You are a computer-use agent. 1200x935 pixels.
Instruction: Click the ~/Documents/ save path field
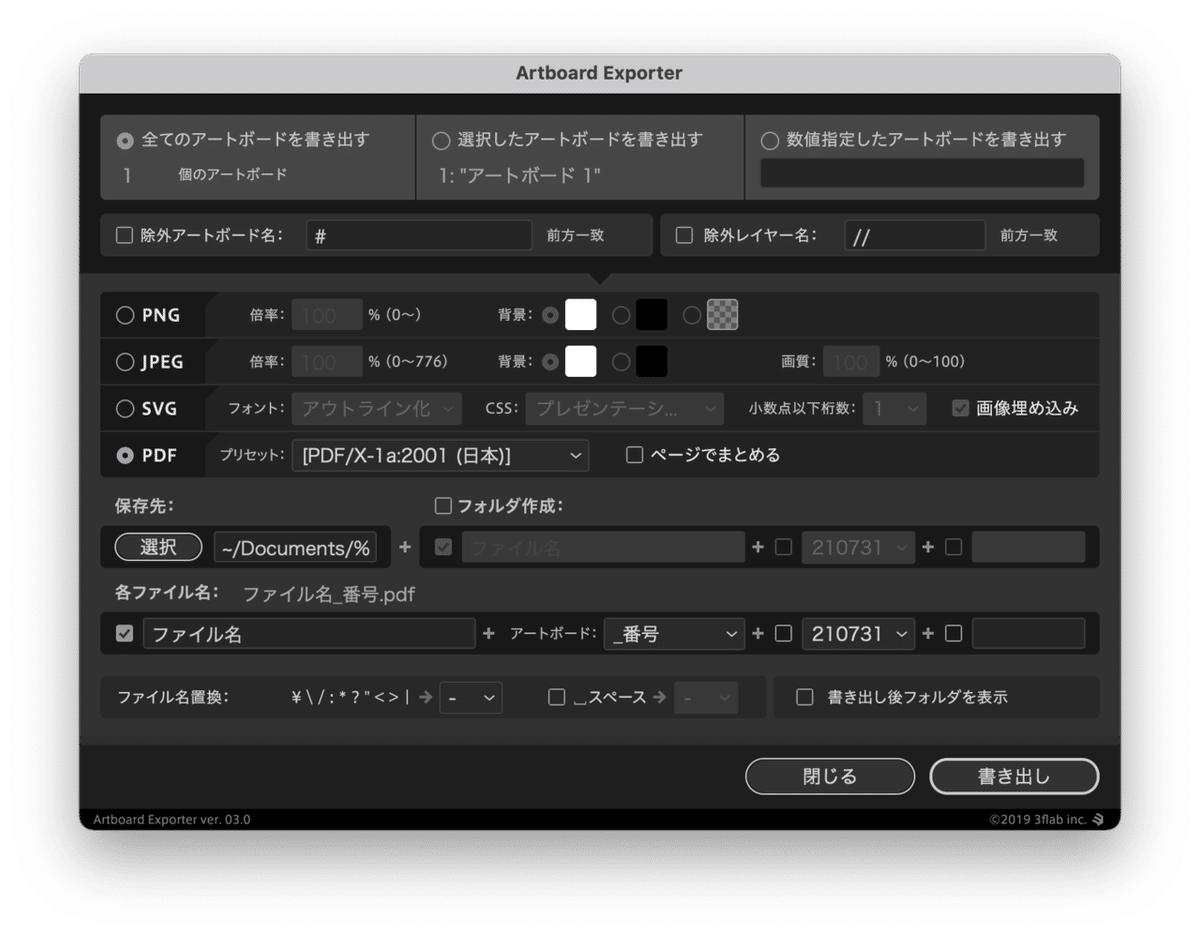(295, 547)
